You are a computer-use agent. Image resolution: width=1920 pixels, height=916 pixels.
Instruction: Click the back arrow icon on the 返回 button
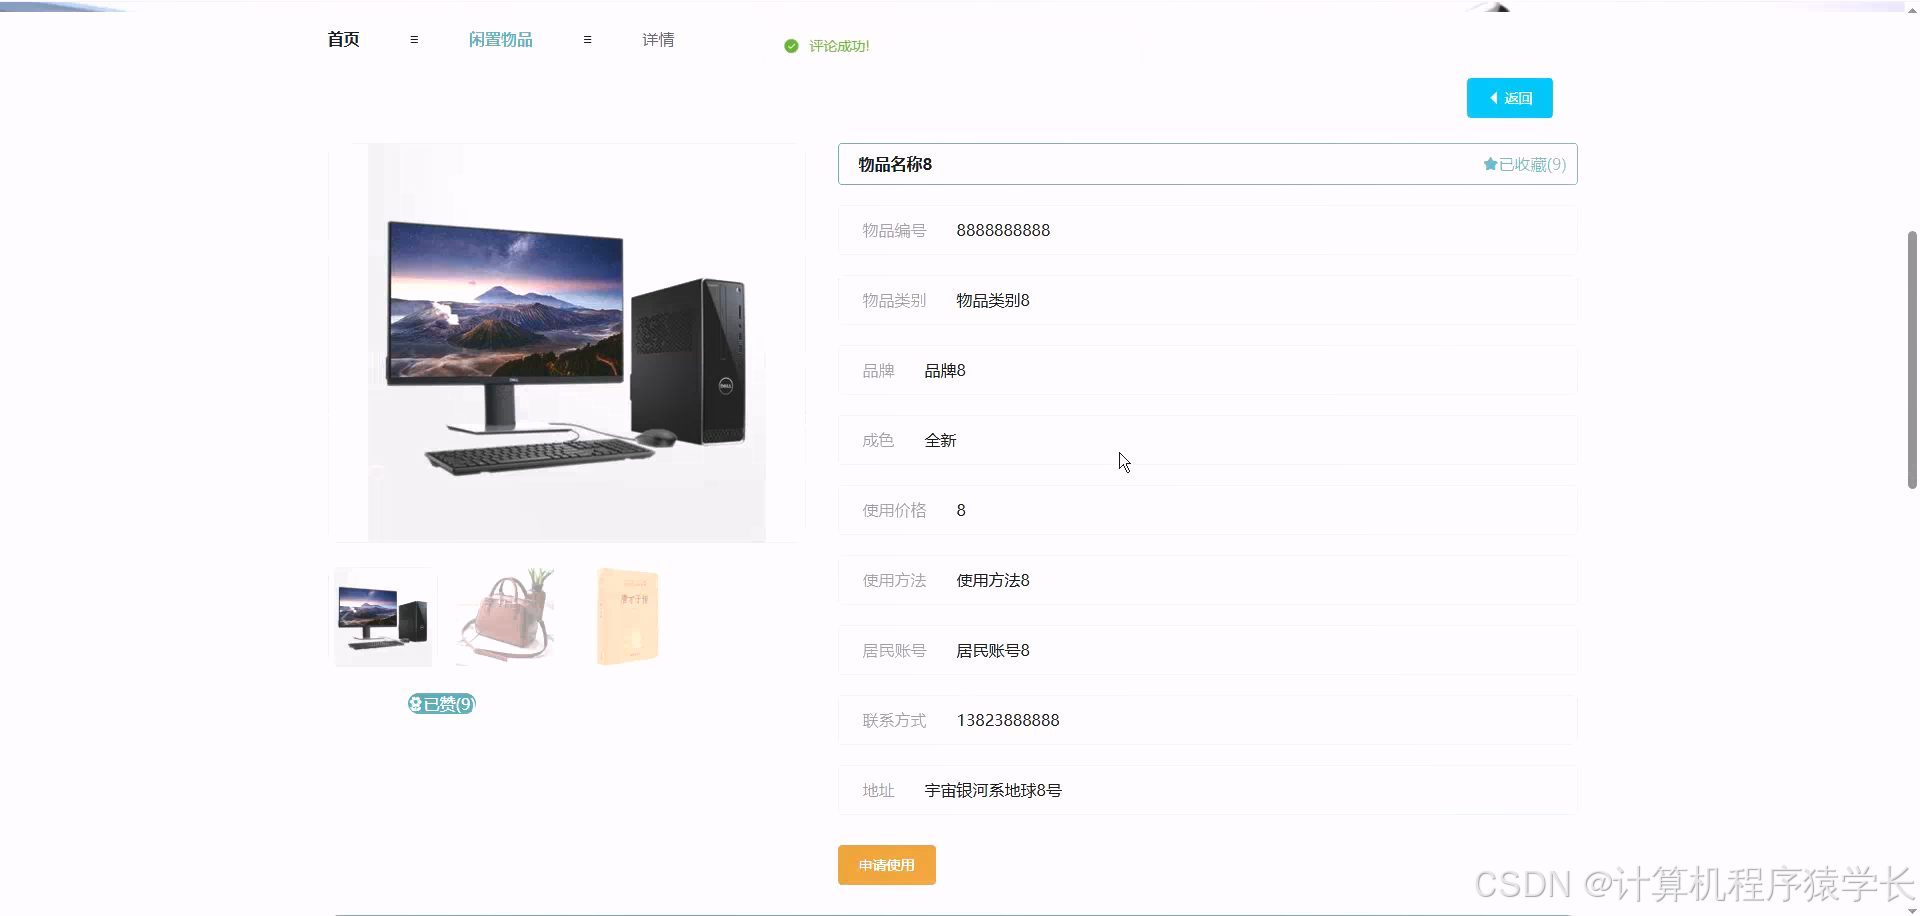1494,97
